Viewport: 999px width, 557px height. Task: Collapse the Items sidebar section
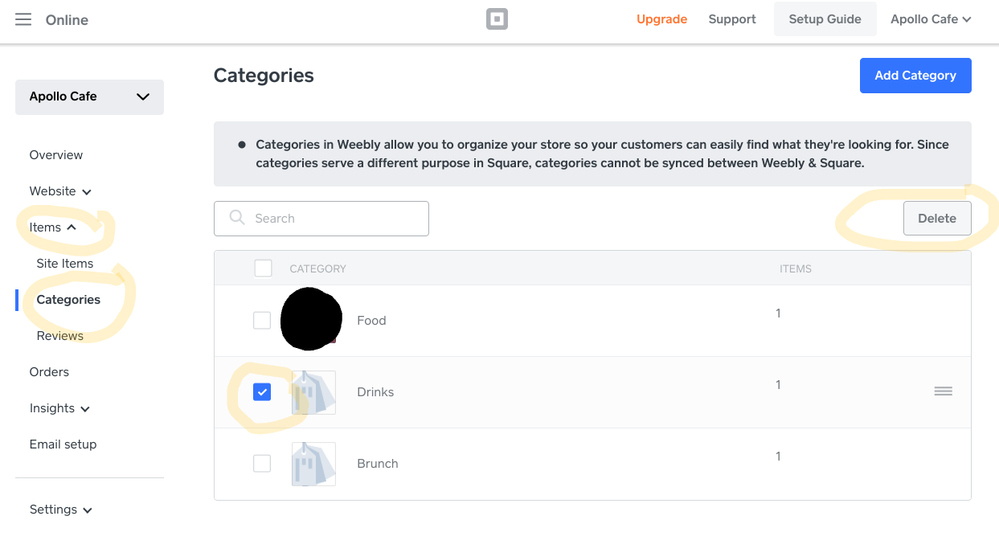(x=53, y=227)
